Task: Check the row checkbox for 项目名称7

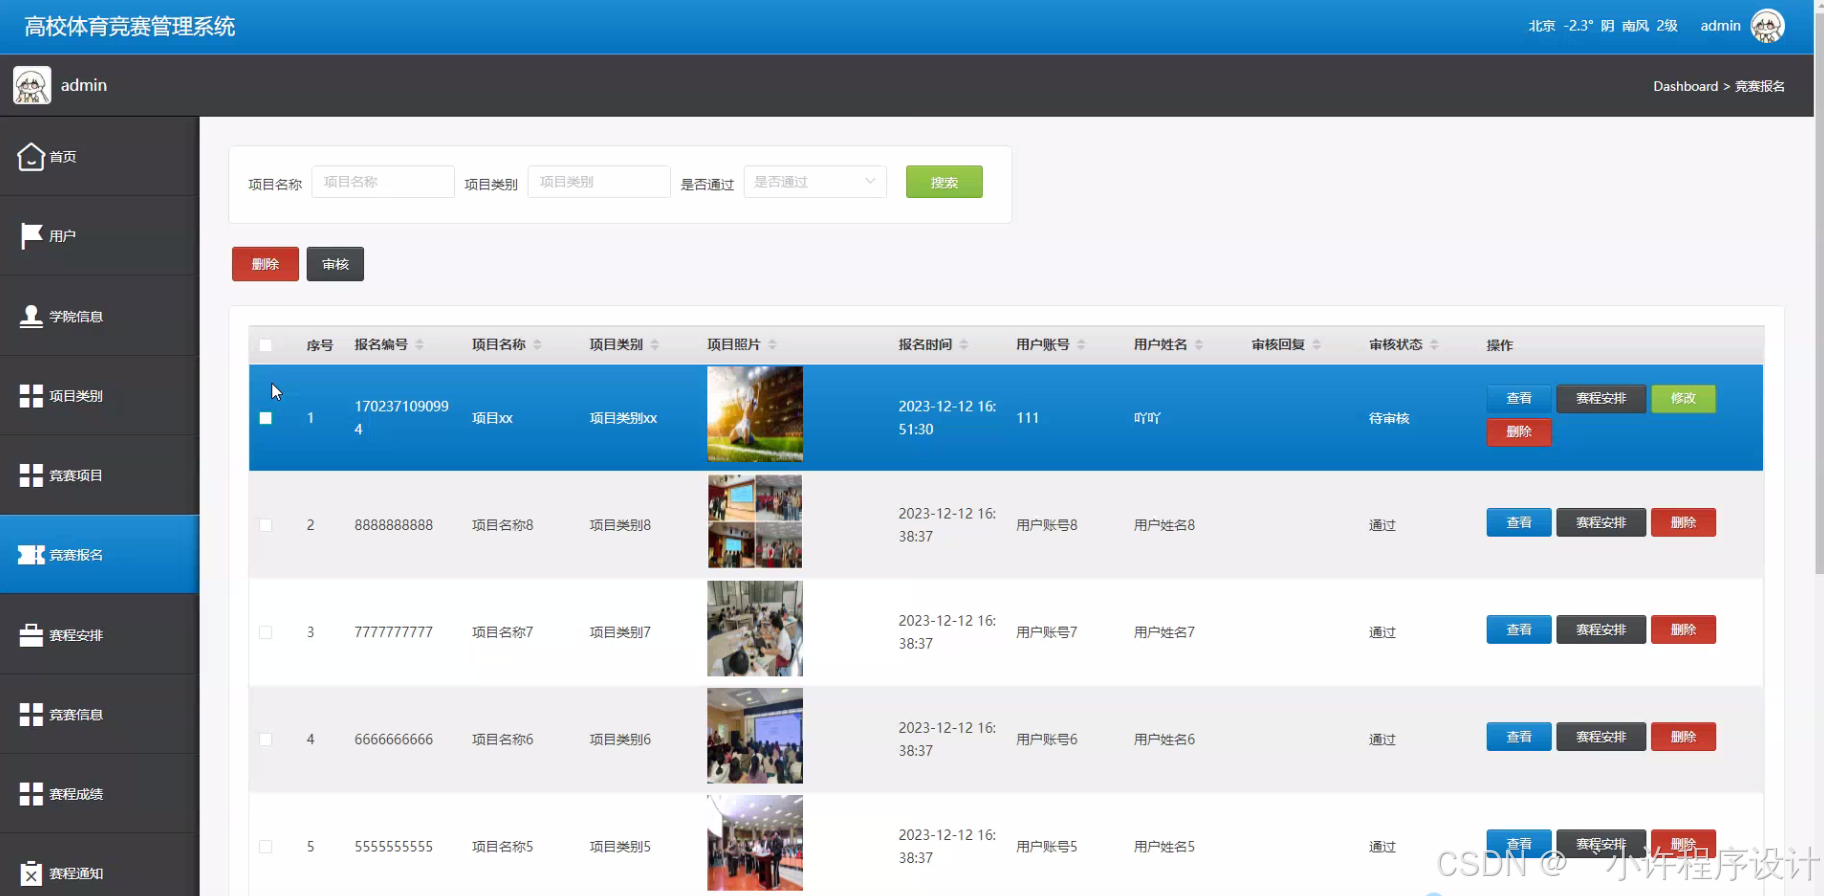Action: [x=265, y=632]
